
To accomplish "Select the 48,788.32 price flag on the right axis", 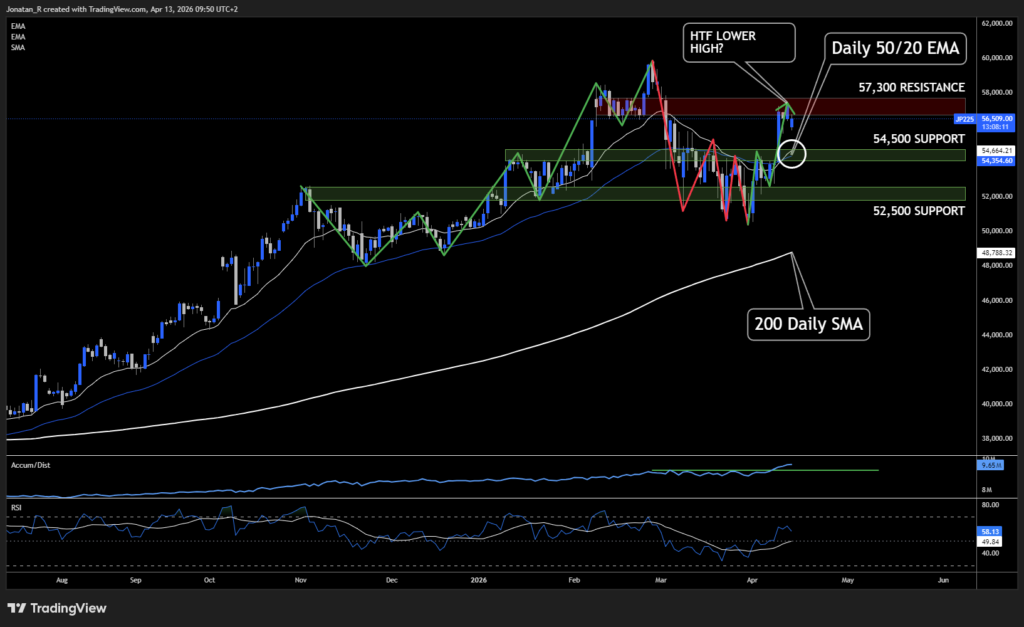I will (993, 253).
